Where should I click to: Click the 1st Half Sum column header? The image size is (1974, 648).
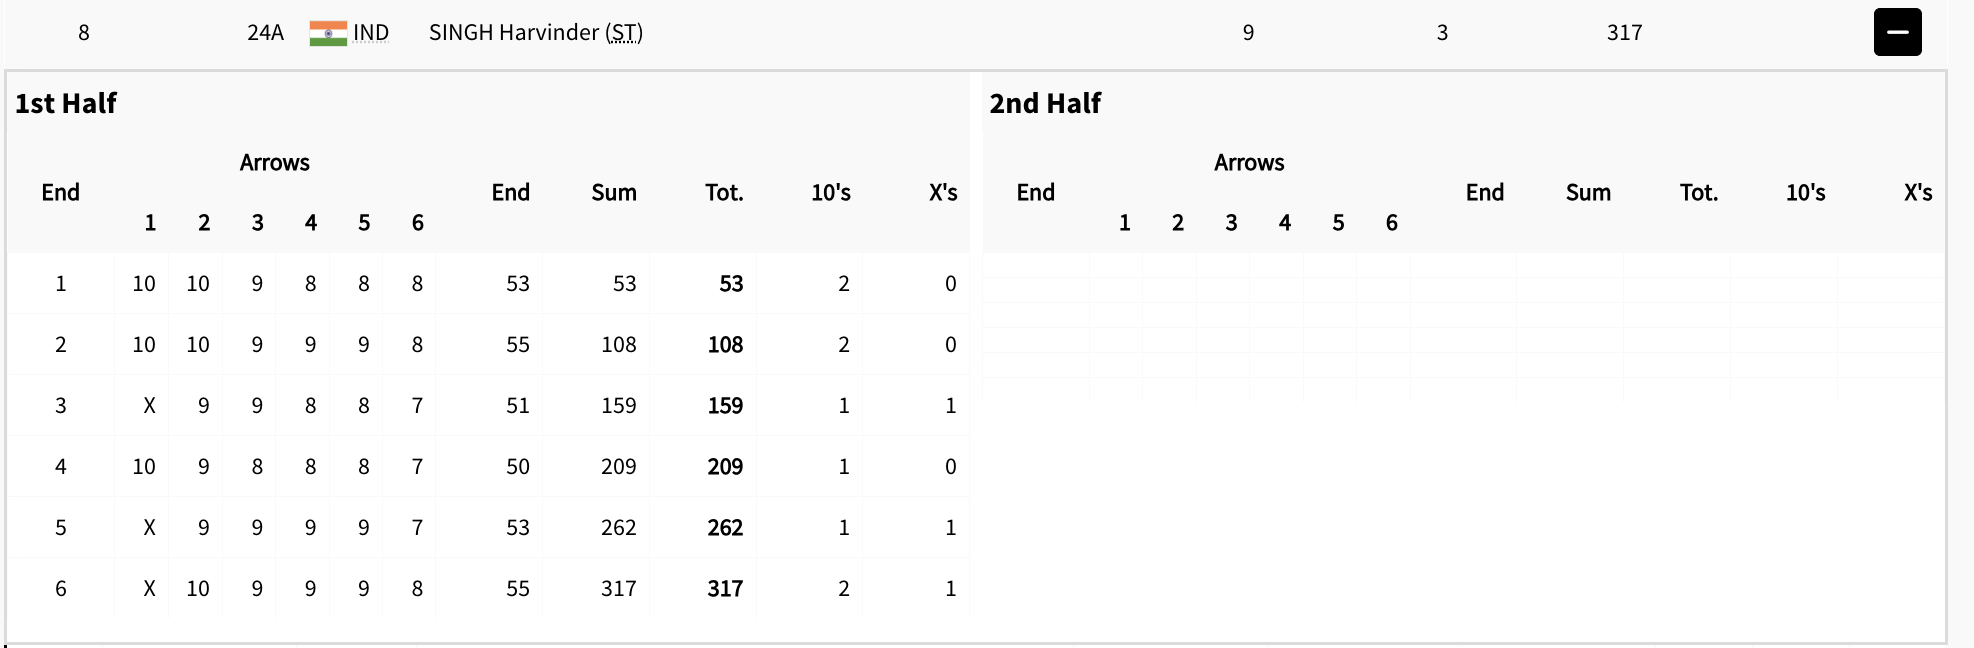click(x=614, y=192)
